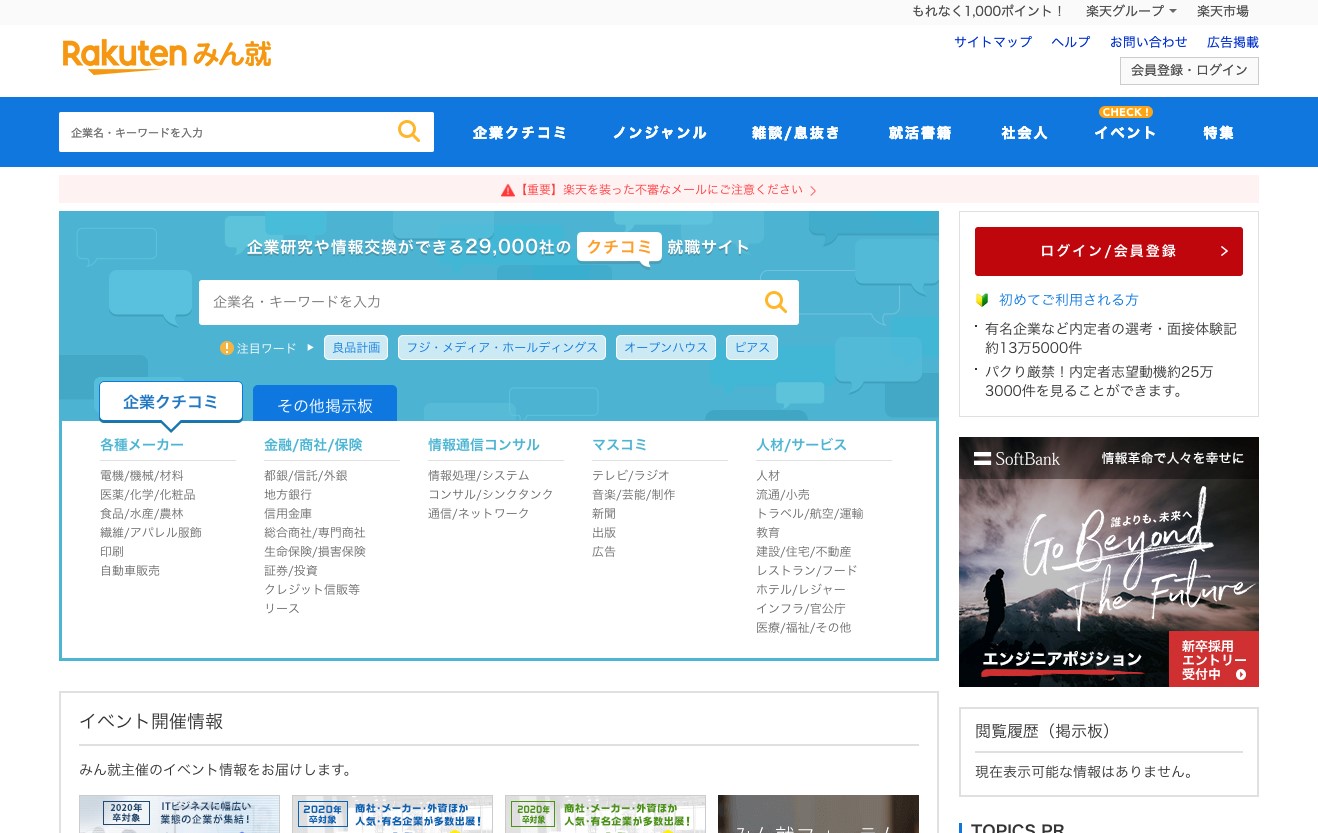Go to サイトマップ

pos(993,42)
